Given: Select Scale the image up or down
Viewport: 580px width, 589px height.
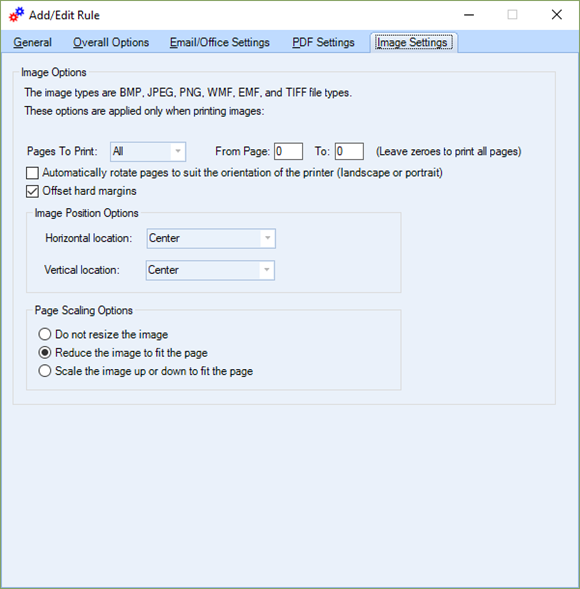Looking at the screenshot, I should [x=45, y=371].
